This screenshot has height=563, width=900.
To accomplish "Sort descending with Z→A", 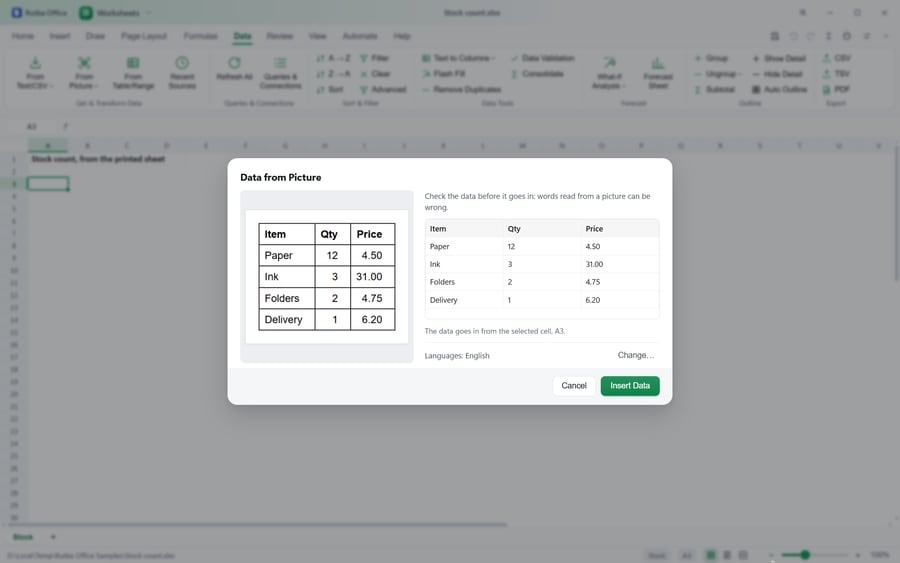I will 333,73.
